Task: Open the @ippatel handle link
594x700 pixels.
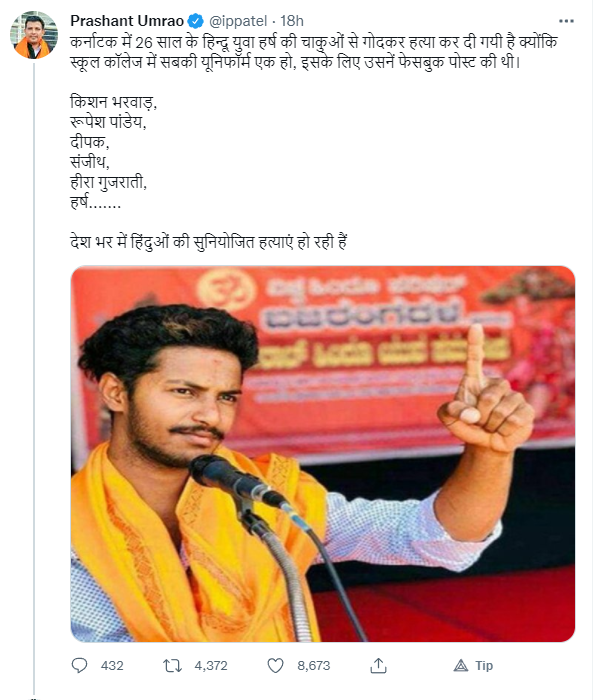Action: click(238, 21)
